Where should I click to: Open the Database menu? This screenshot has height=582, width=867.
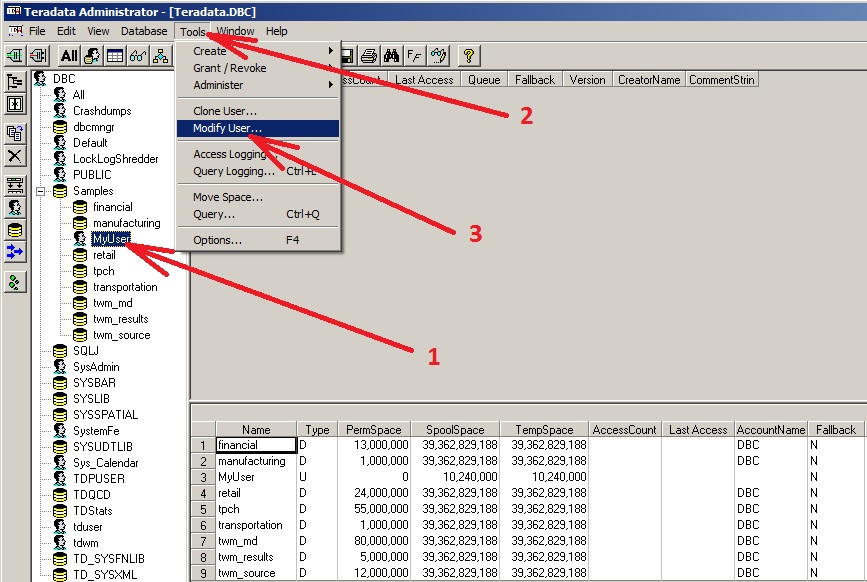pyautogui.click(x=144, y=31)
